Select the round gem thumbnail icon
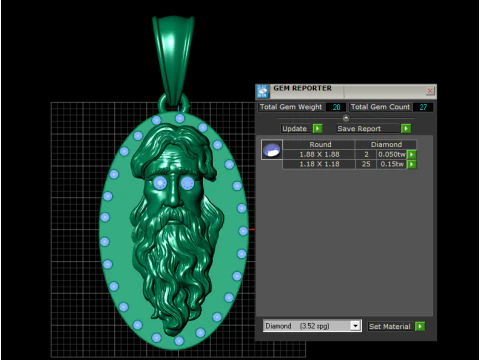Screen dimensions: 480x360 coord(272,150)
